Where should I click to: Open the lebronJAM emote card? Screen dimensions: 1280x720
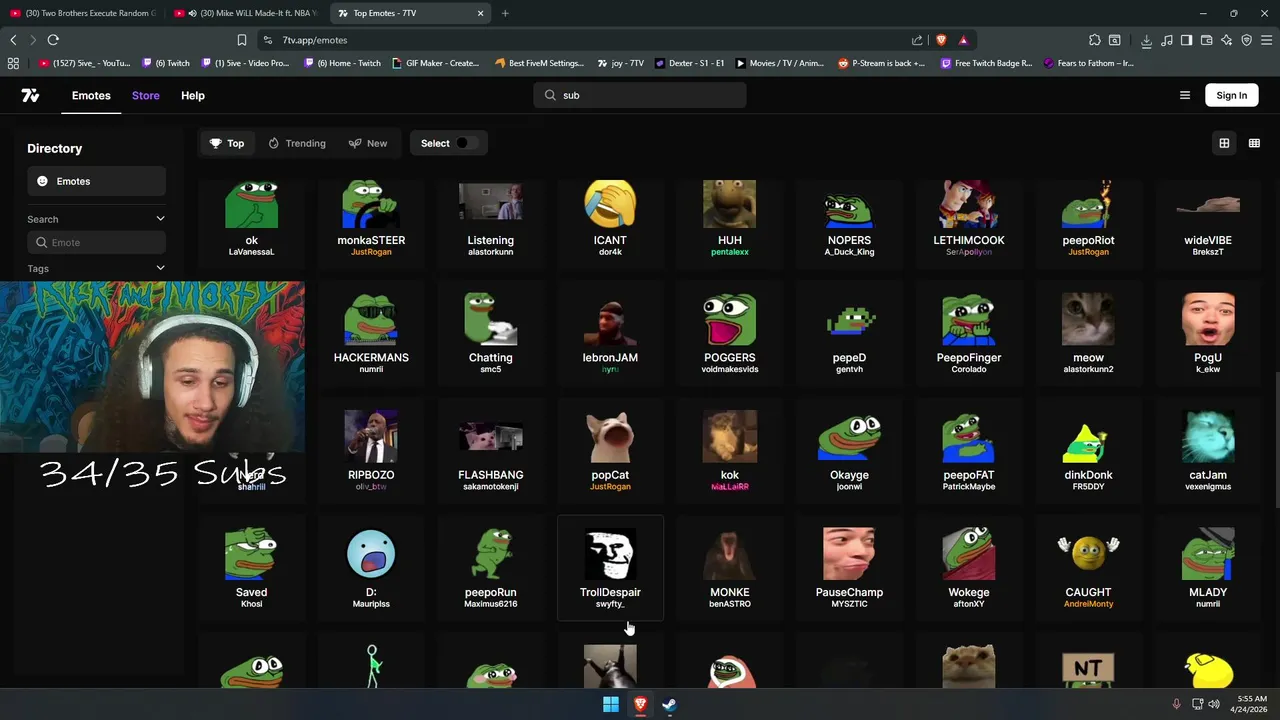click(x=610, y=333)
